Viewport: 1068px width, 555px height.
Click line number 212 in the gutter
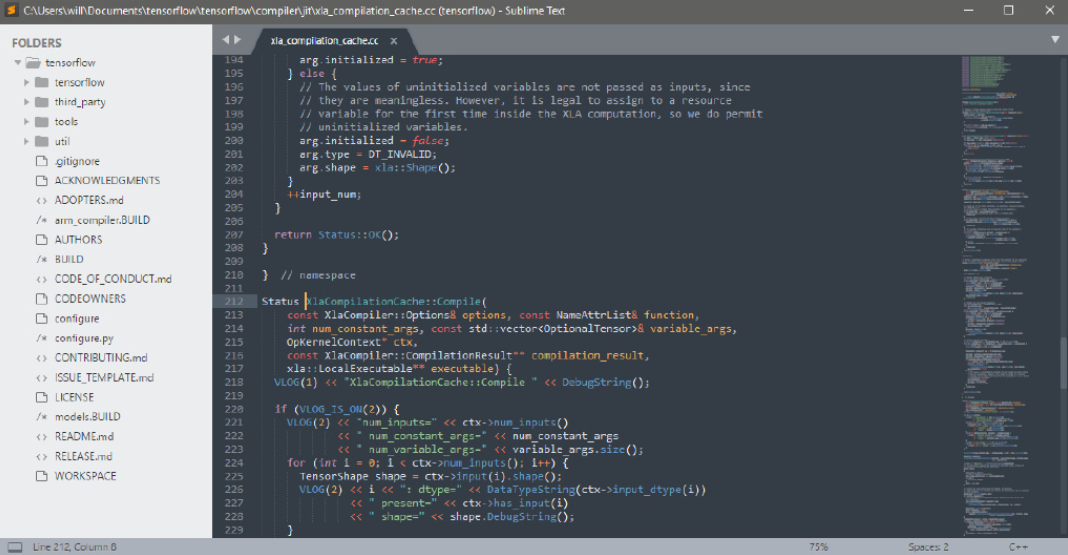tap(234, 301)
